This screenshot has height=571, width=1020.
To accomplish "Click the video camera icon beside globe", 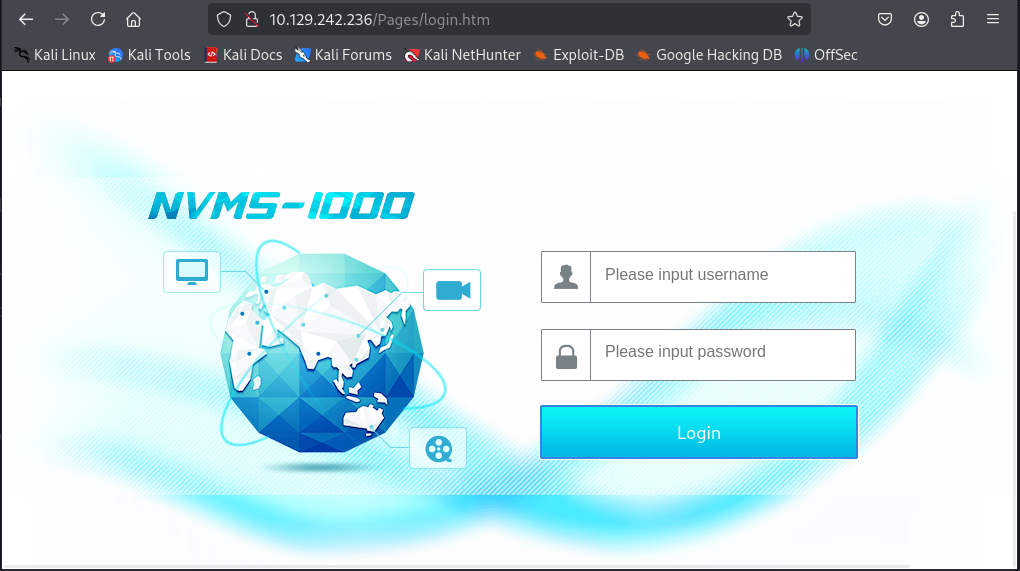I will (452, 290).
